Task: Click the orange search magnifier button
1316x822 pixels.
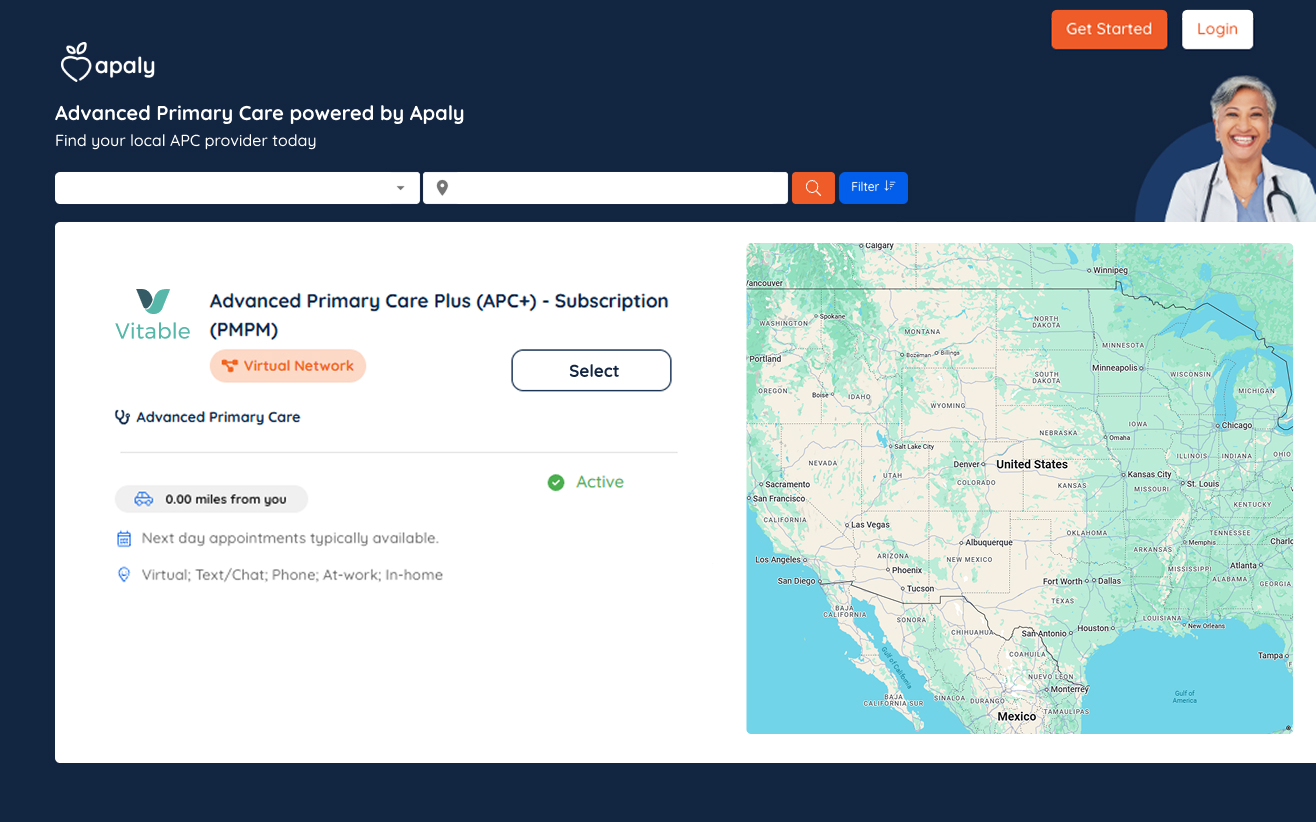Action: tap(813, 188)
